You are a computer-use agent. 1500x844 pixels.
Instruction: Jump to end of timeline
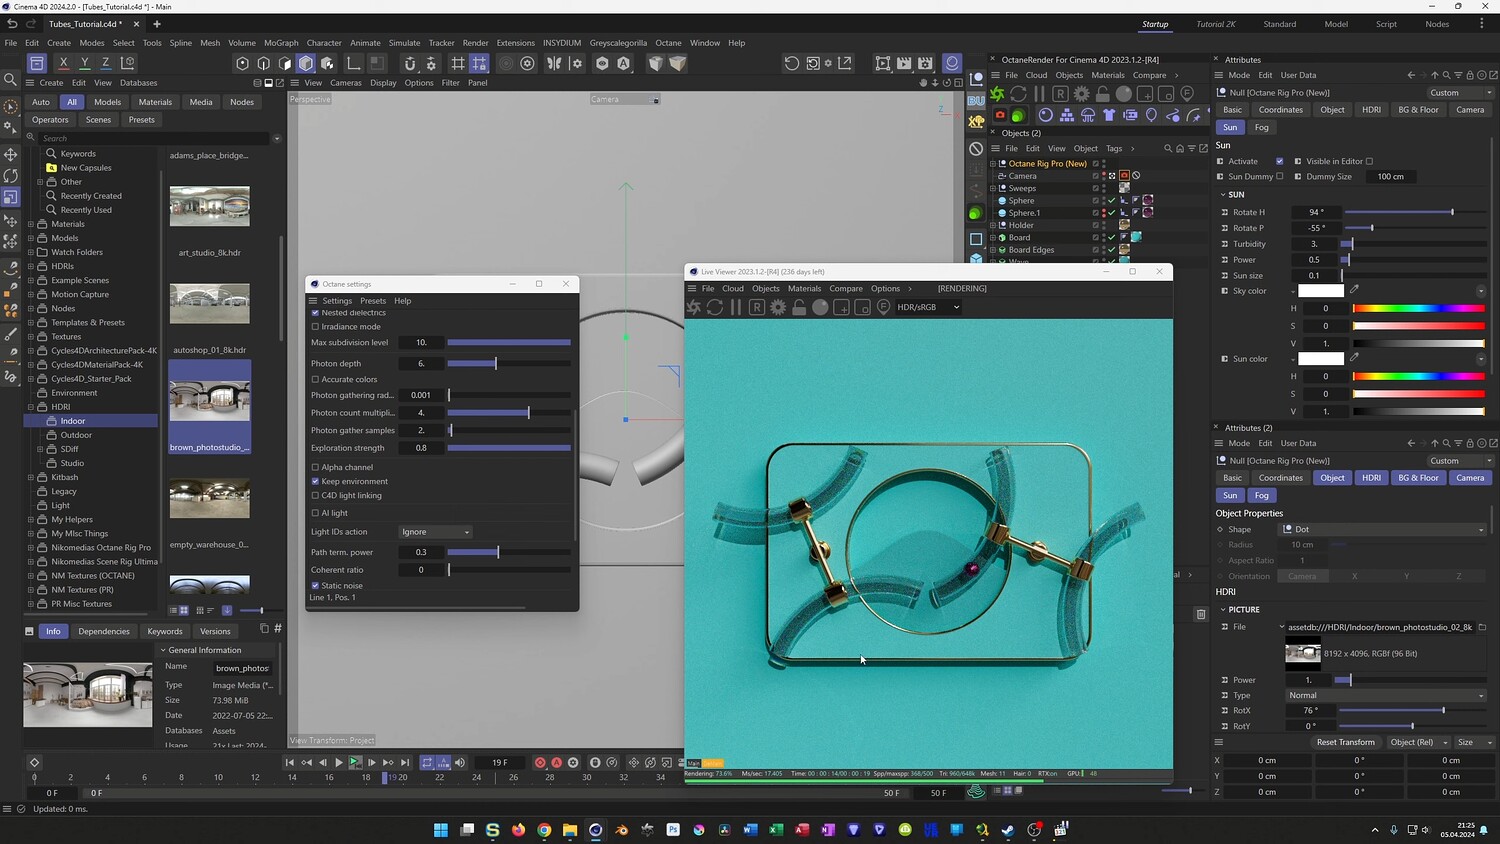coord(405,762)
